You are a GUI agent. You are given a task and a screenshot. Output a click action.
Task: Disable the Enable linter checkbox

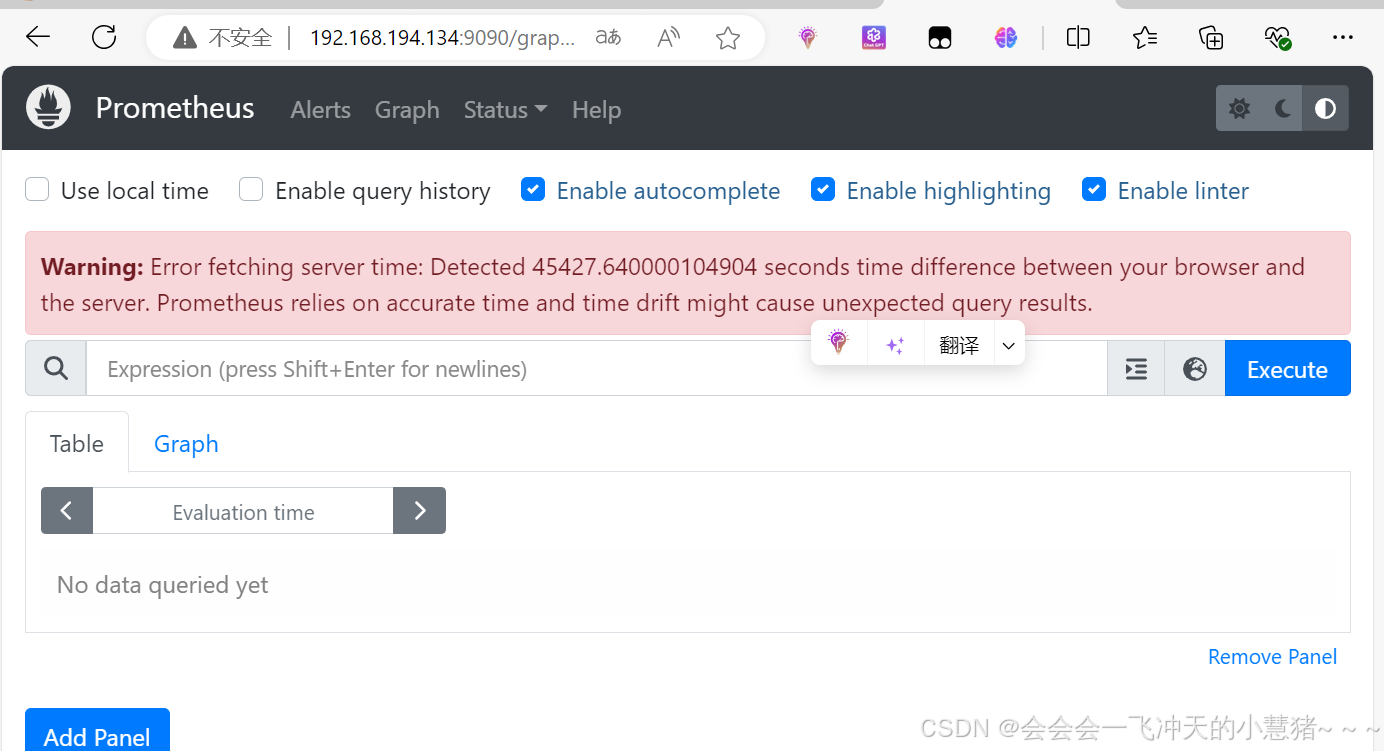coord(1094,189)
